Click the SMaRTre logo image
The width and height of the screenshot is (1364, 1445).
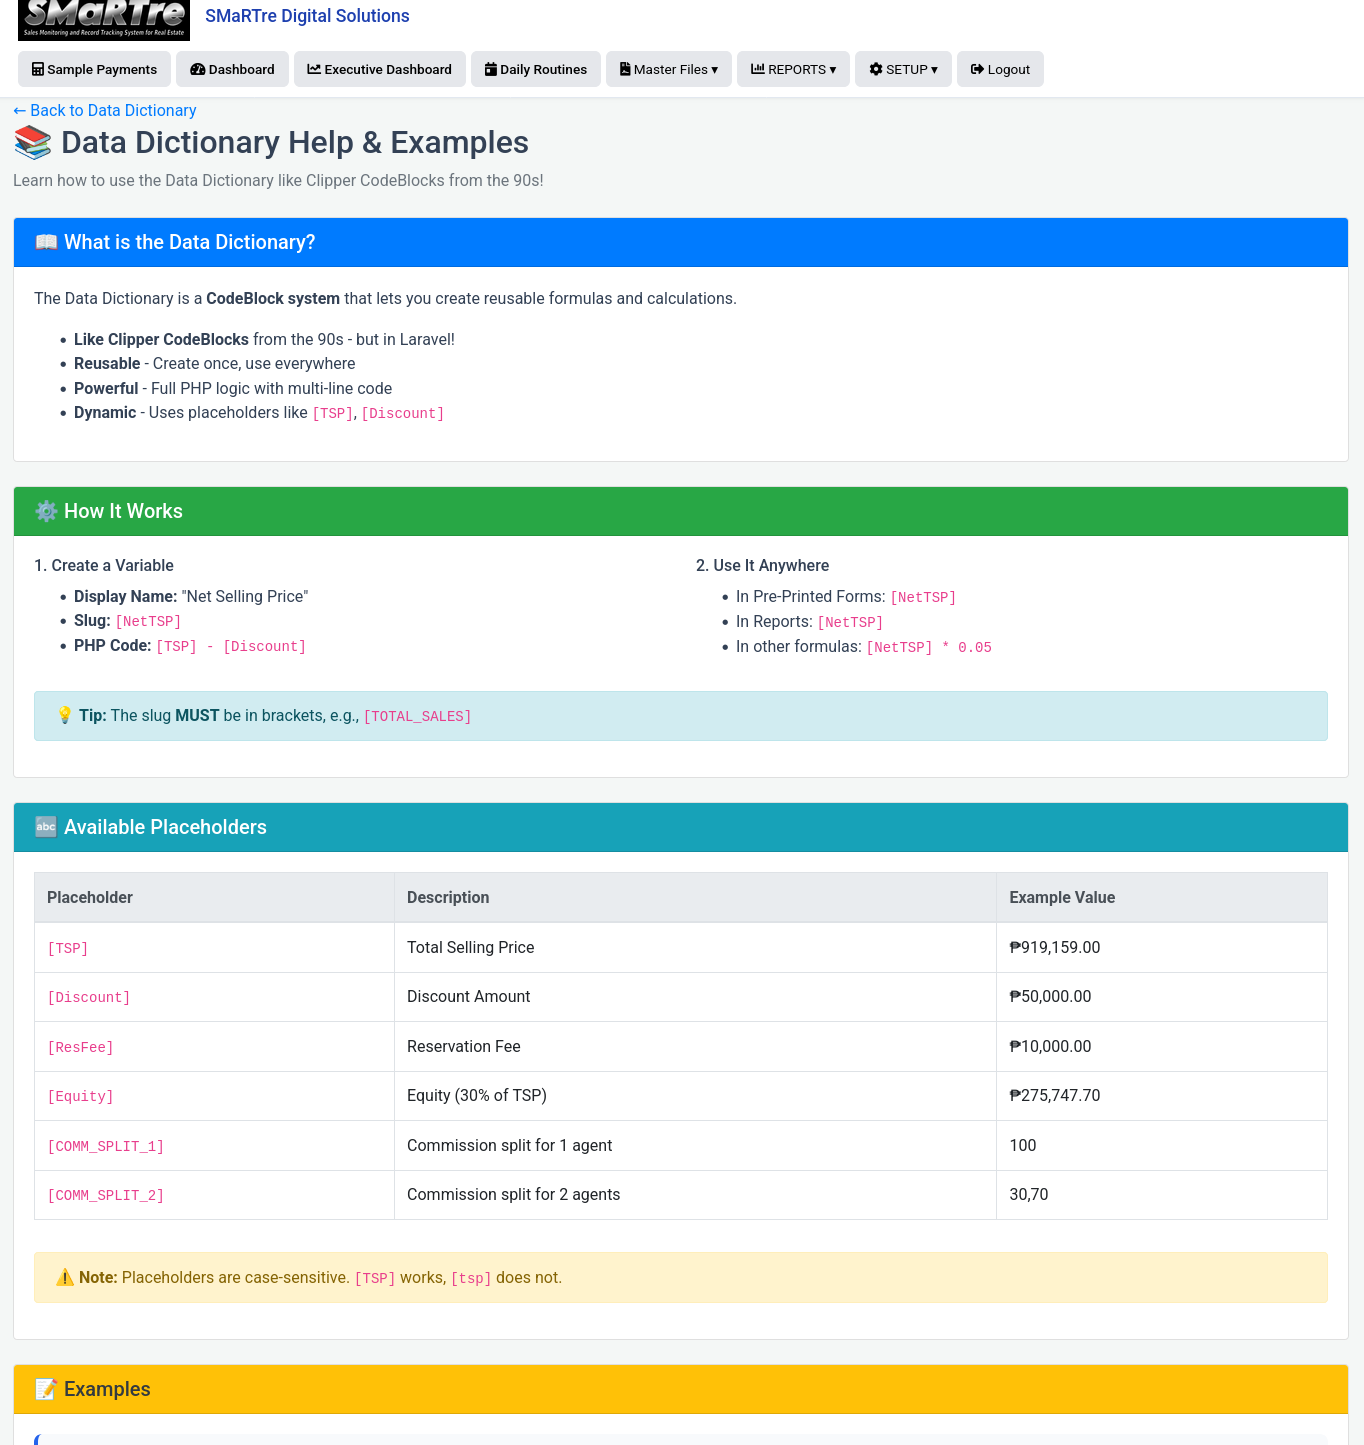pyautogui.click(x=104, y=20)
